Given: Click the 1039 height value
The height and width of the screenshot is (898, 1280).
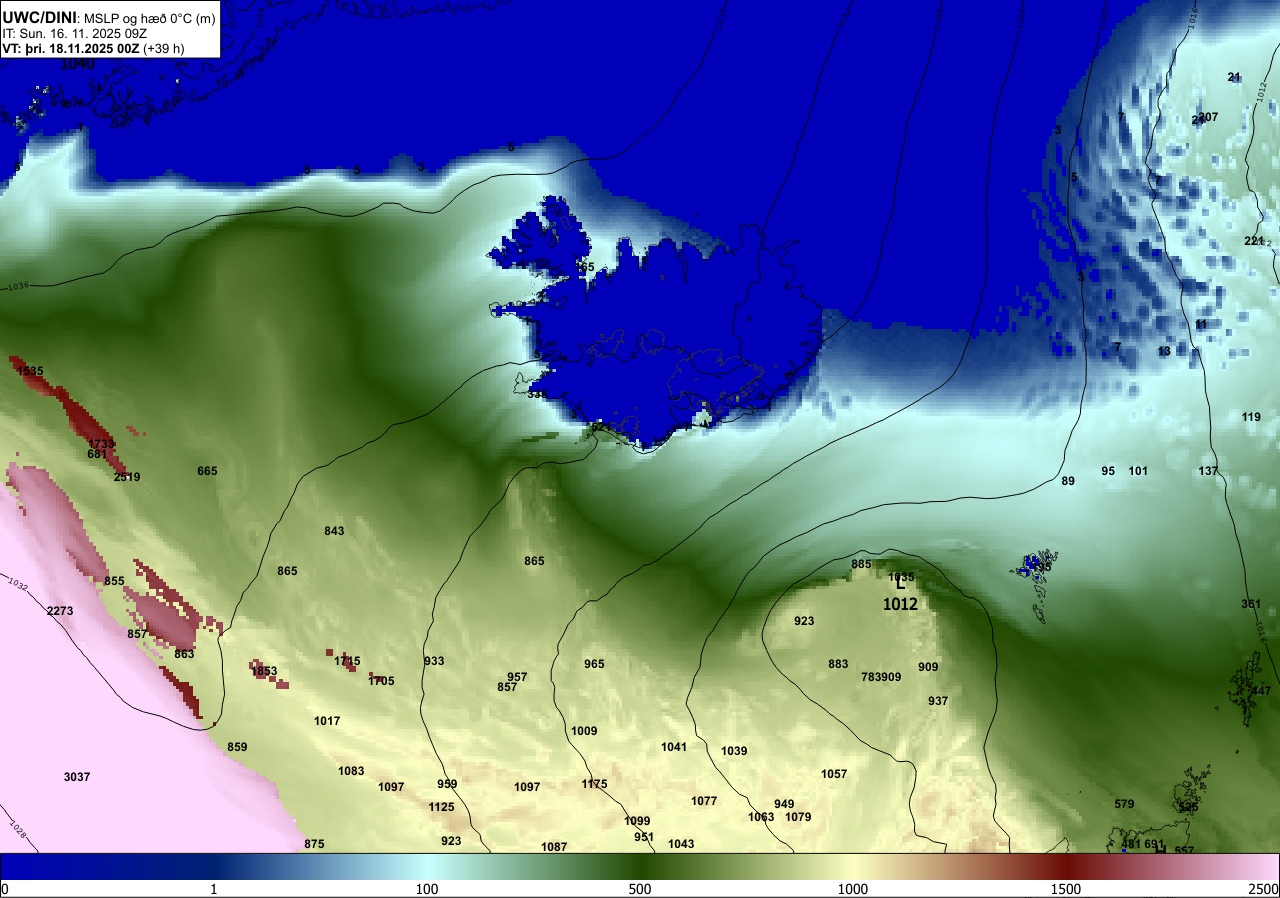Looking at the screenshot, I should coord(734,751).
